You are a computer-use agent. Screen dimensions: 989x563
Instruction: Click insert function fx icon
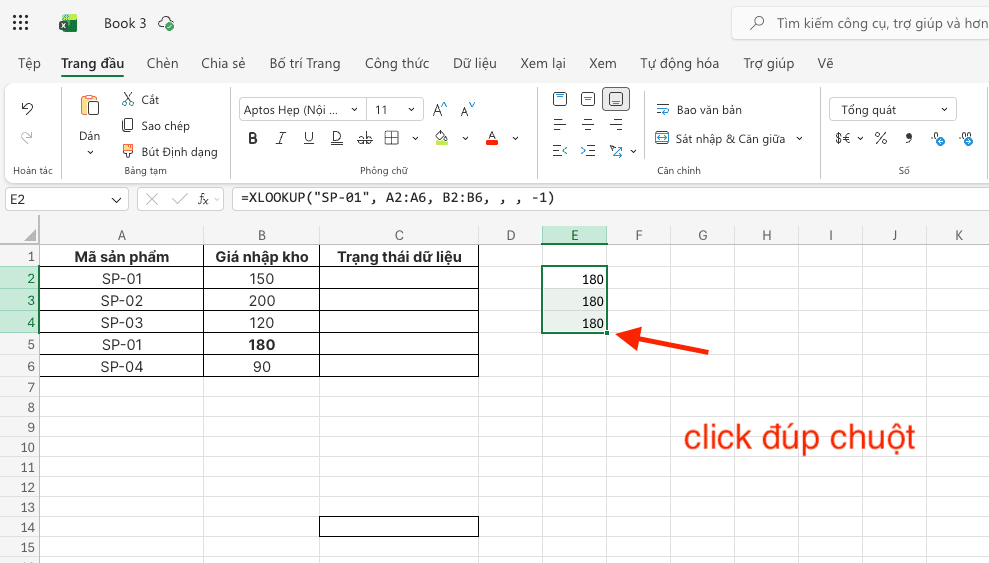pos(203,199)
